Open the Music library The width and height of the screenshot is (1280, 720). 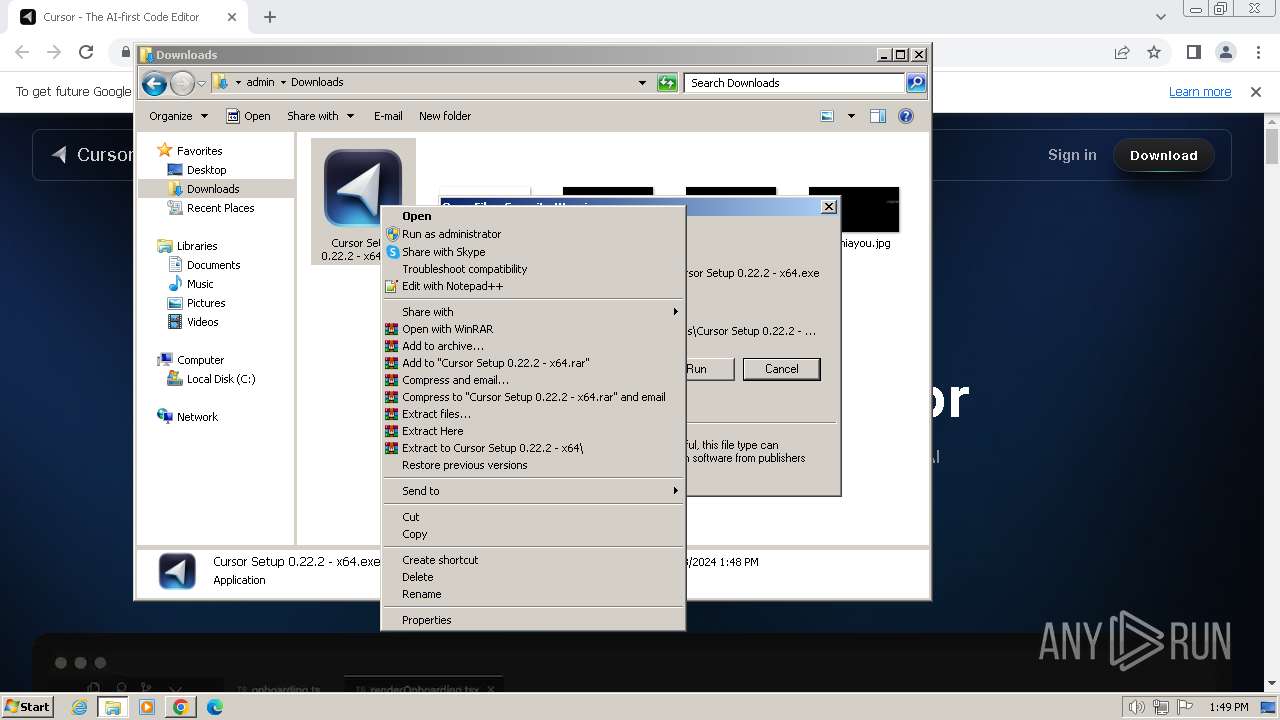pyautogui.click(x=200, y=284)
